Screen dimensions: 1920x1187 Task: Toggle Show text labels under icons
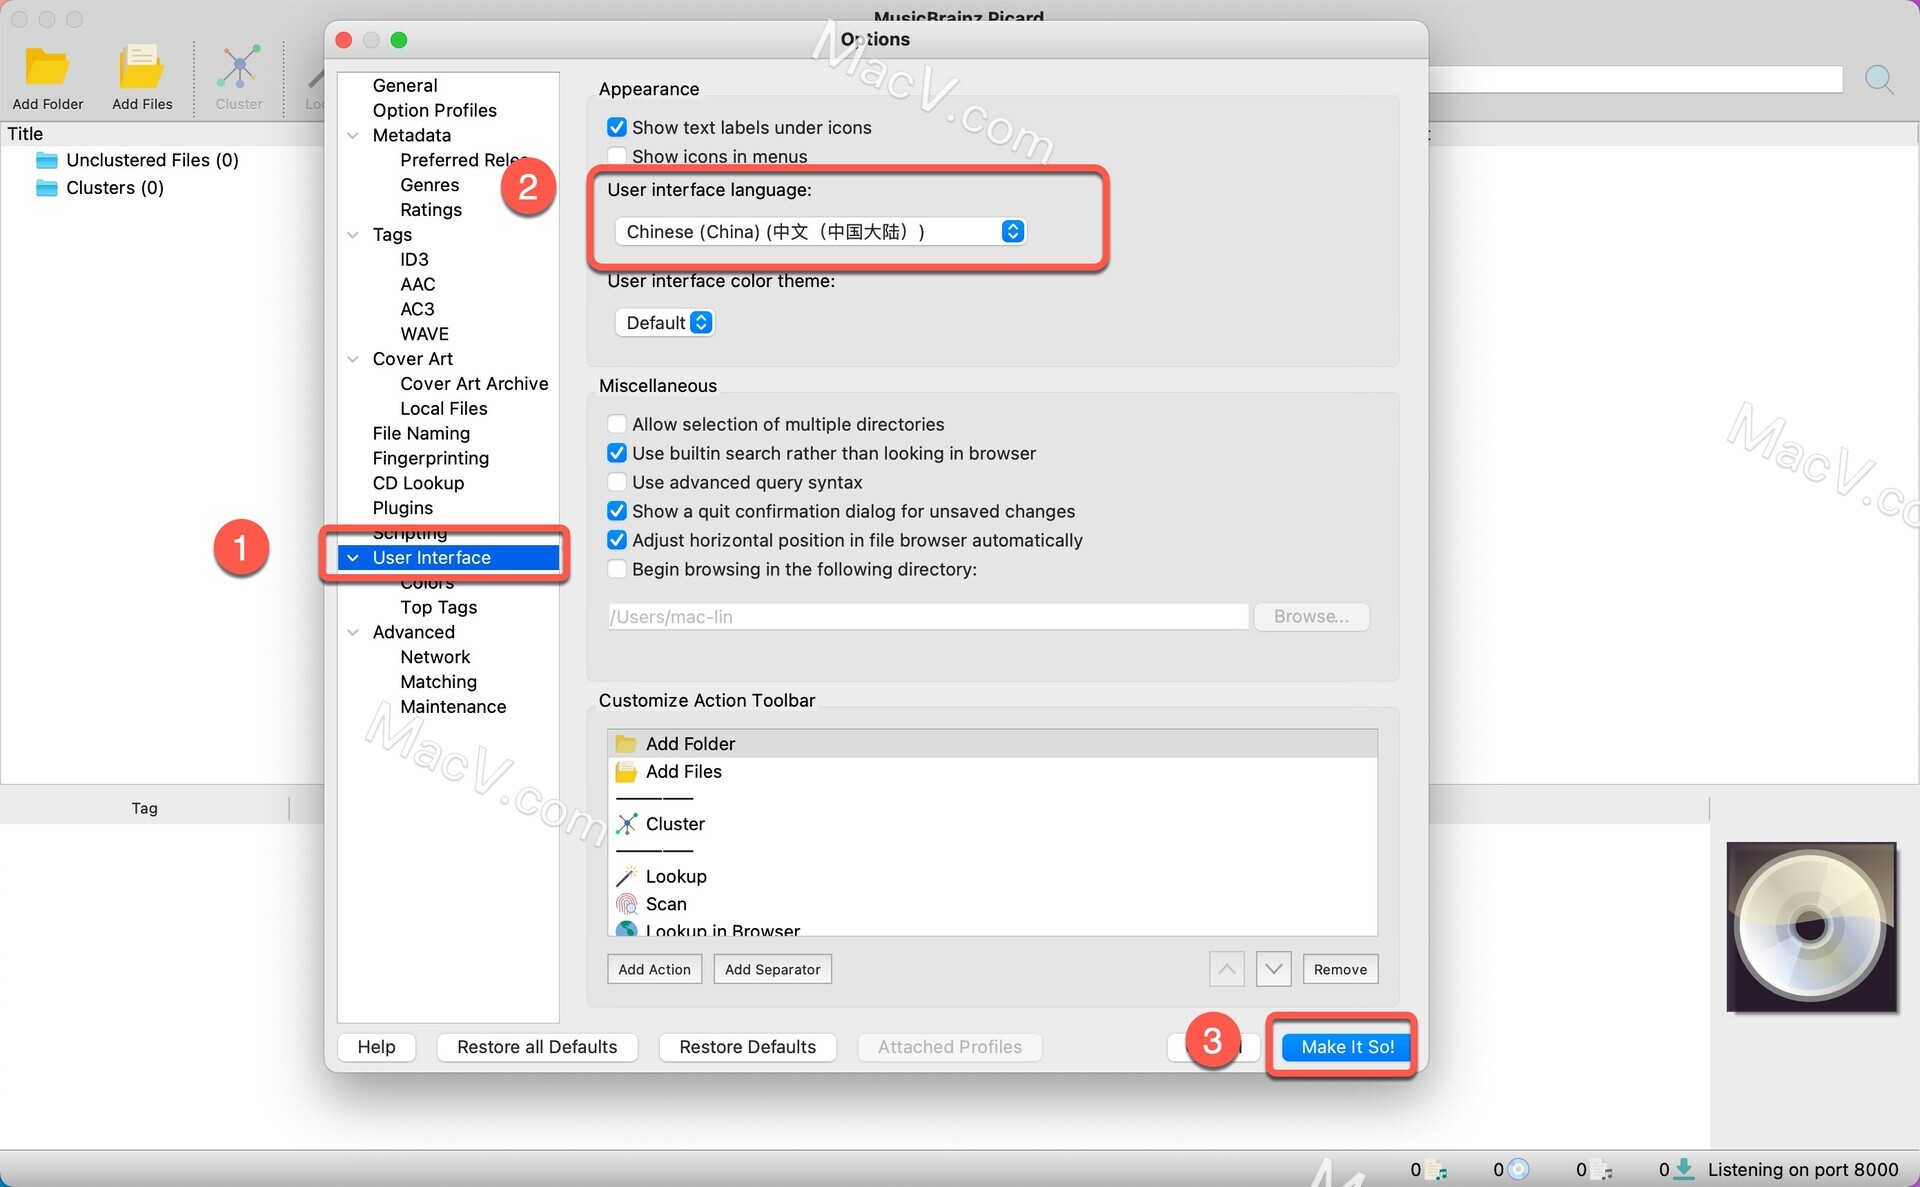617,128
